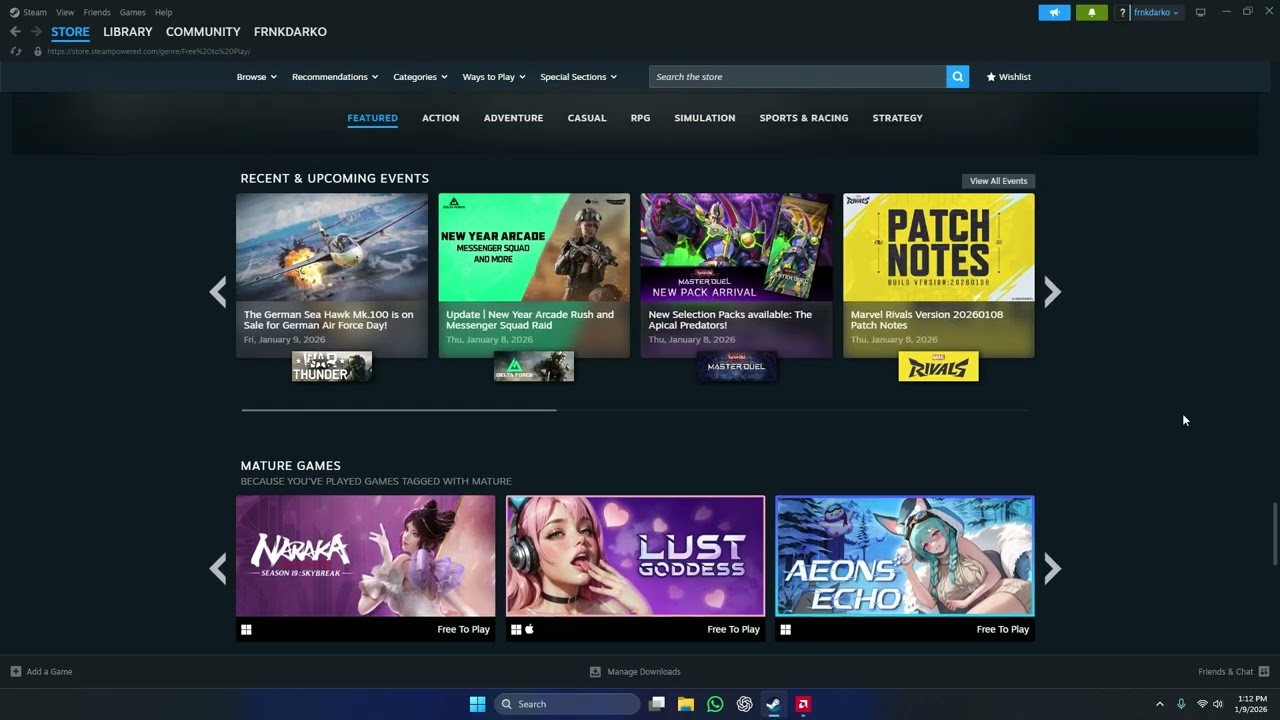This screenshot has height=720, width=1280.
Task: Previous arrow in Recent & Upcoming Events
Action: click(218, 291)
